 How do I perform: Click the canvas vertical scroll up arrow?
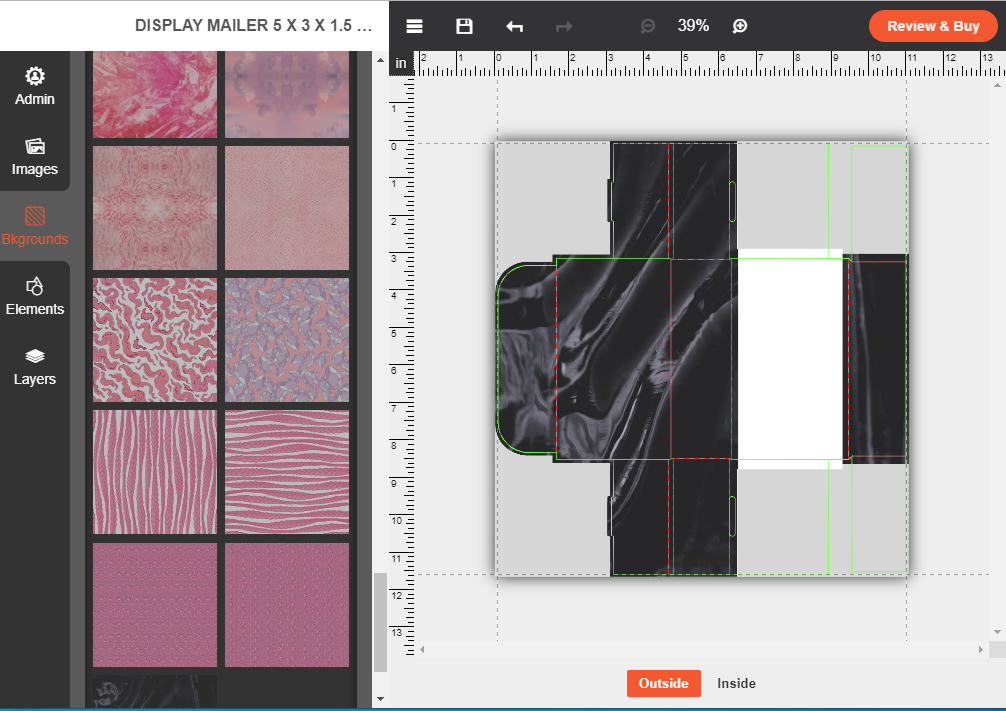point(997,85)
